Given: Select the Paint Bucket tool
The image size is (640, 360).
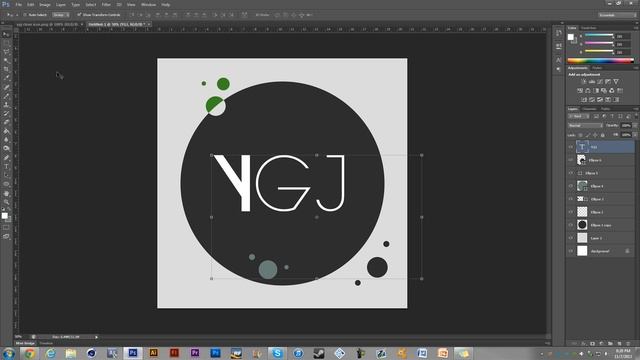Looking at the screenshot, I should click(x=6, y=131).
